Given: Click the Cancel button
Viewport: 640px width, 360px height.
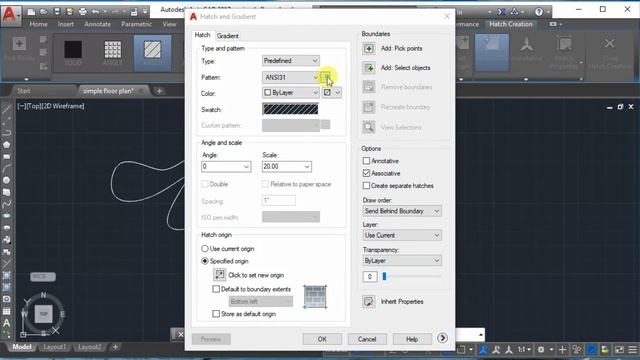Looking at the screenshot, I should (x=367, y=339).
